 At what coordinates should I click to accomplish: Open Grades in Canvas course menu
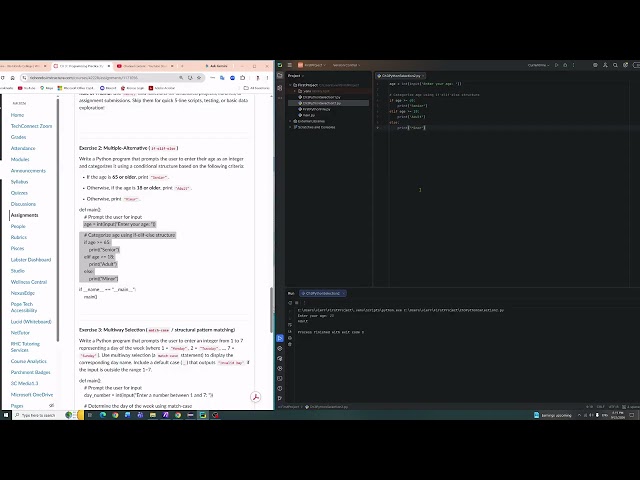click(18, 137)
